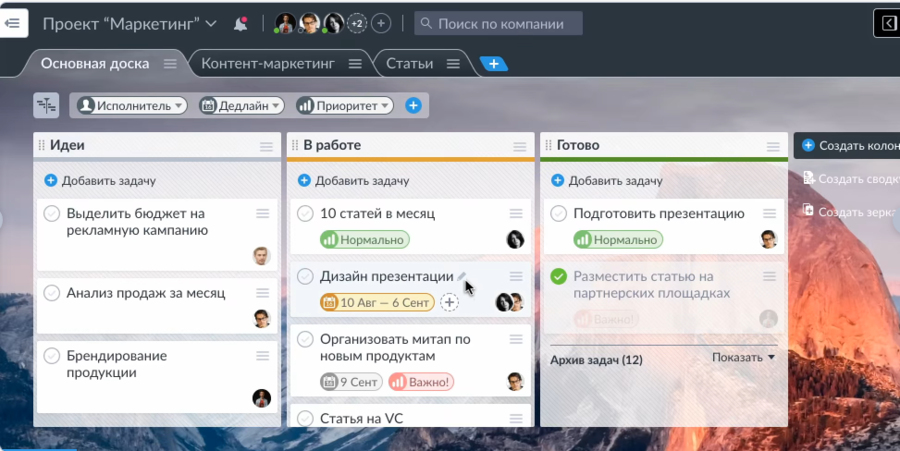
Task: Click Нормально priority on Подготовить презентацию
Action: tap(618, 240)
